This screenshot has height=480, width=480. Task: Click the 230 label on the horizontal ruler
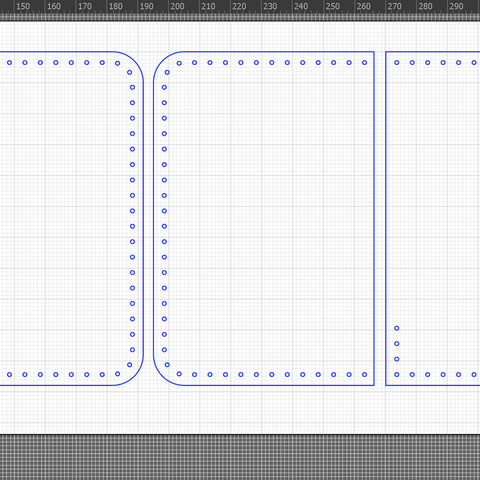click(x=270, y=6)
